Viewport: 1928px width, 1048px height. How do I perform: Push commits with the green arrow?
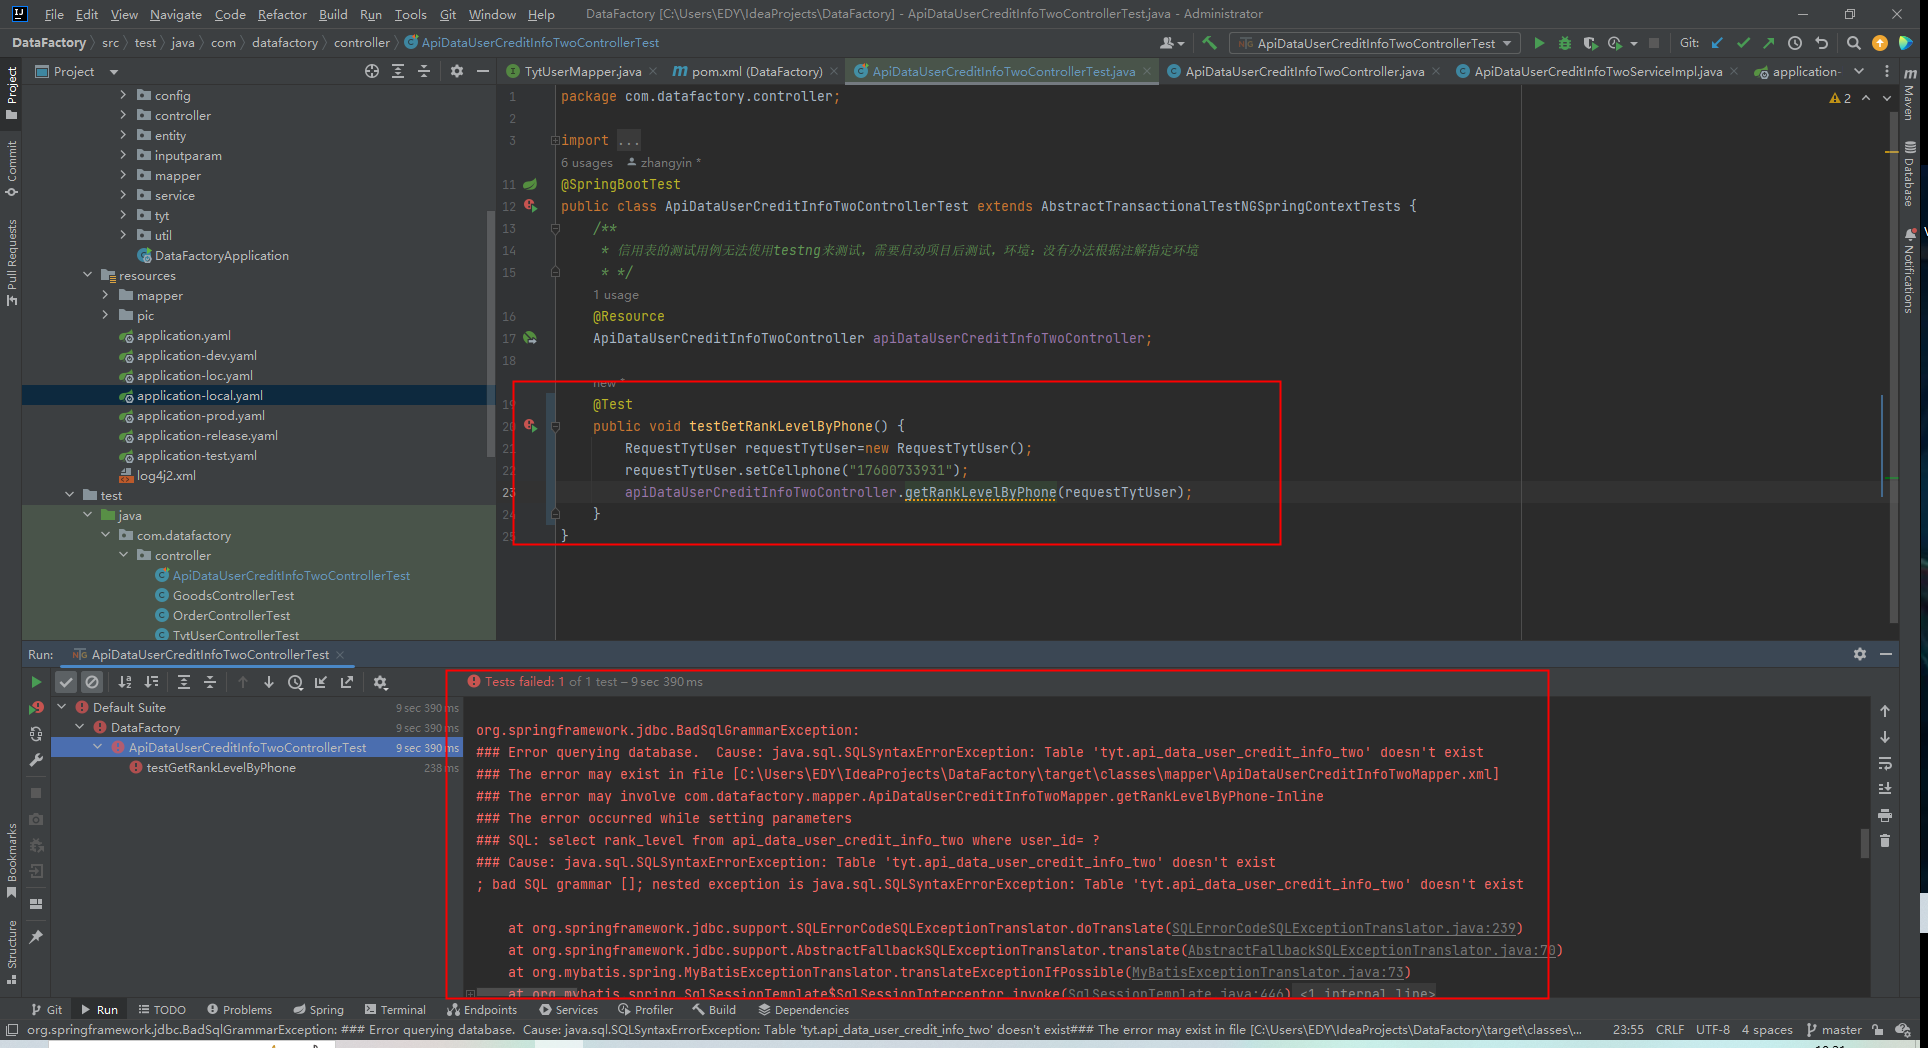click(1769, 43)
